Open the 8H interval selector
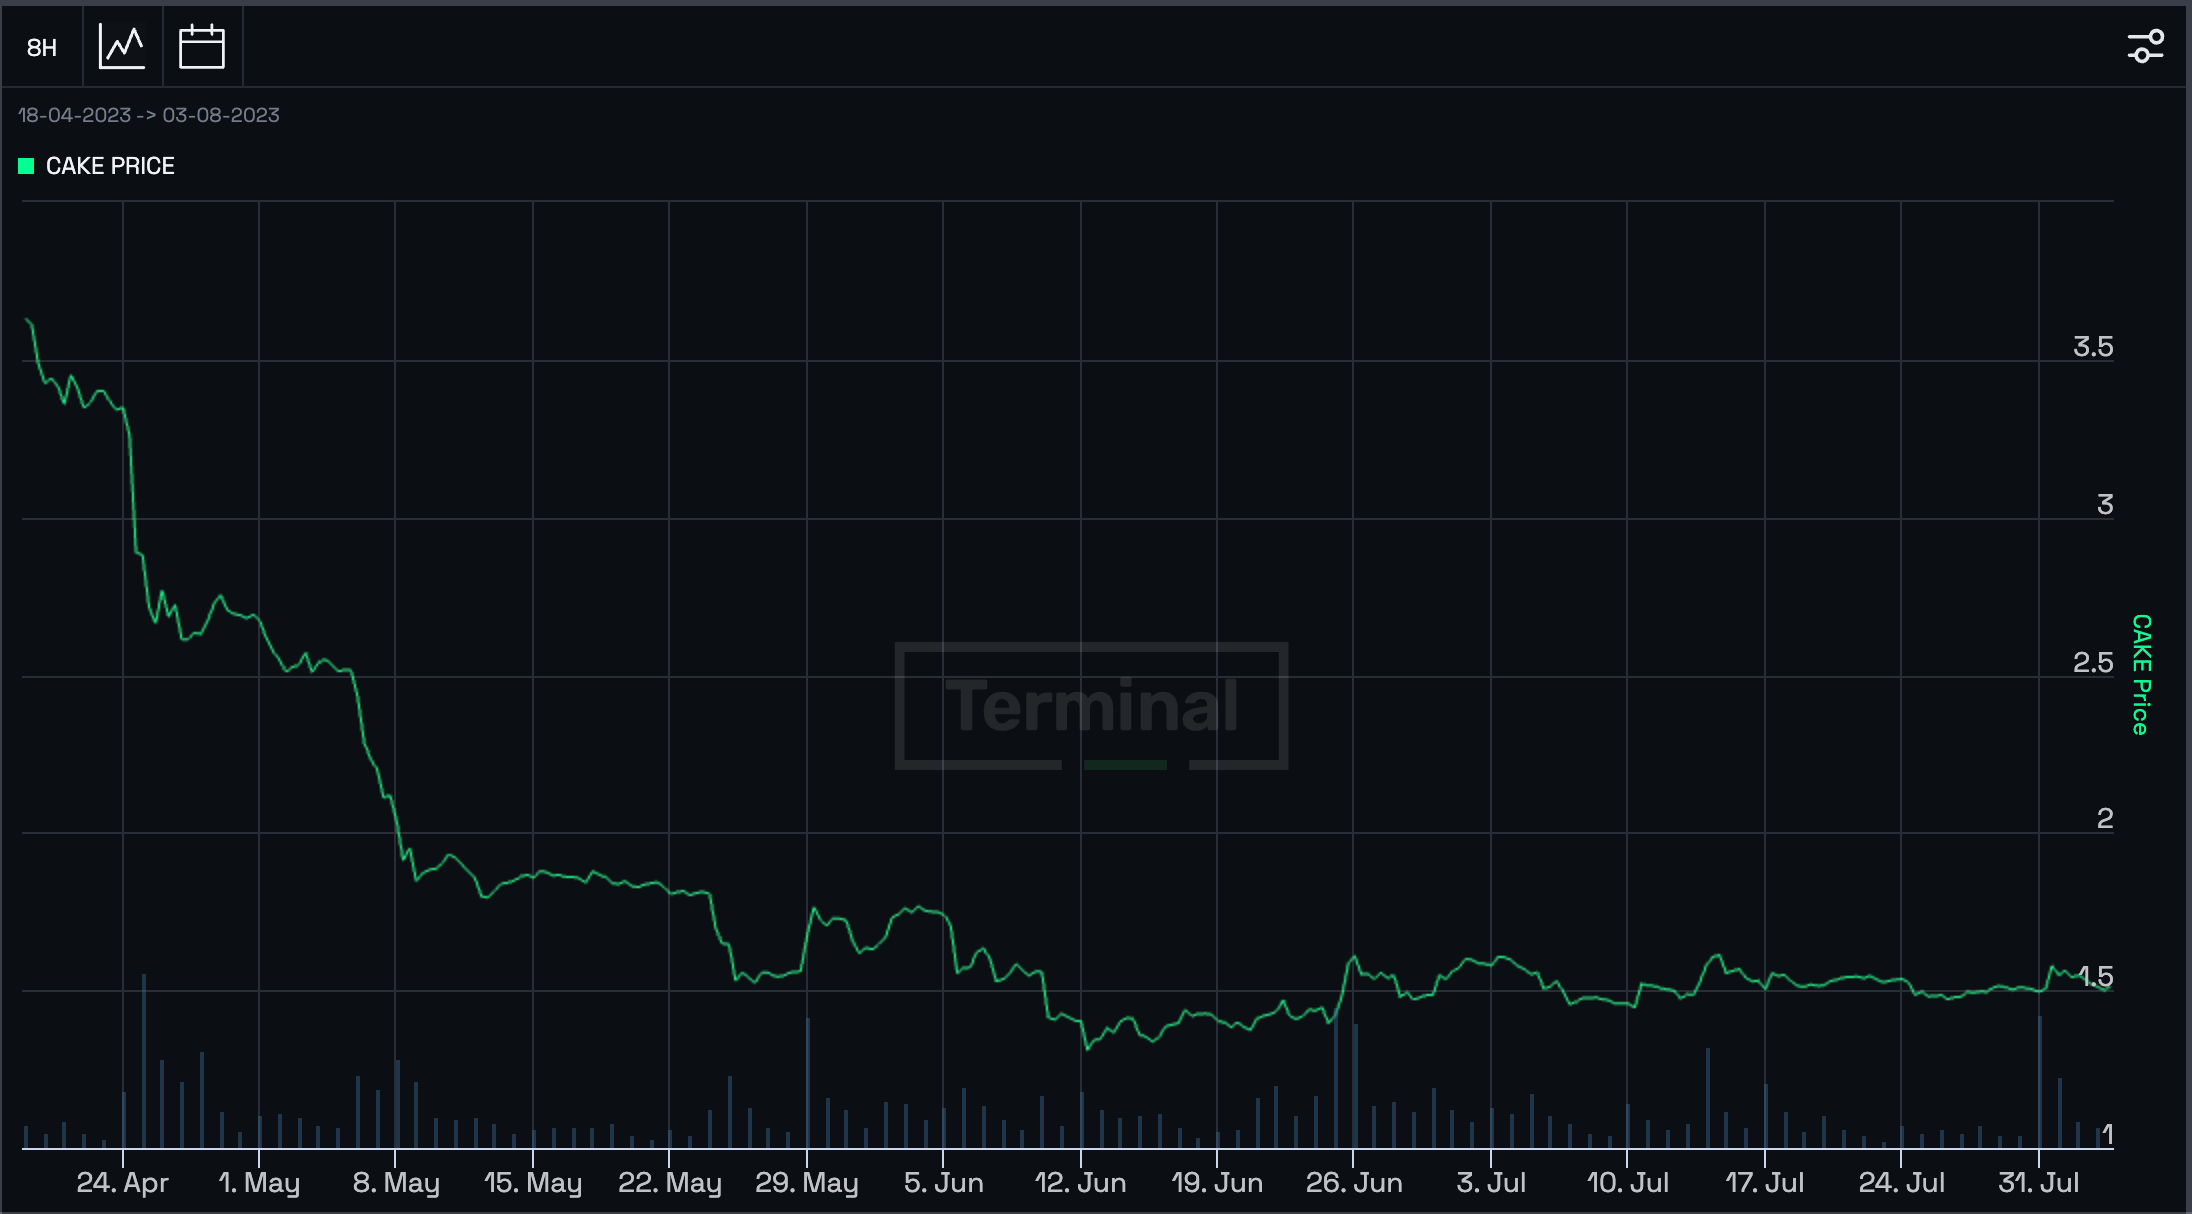 click(42, 47)
